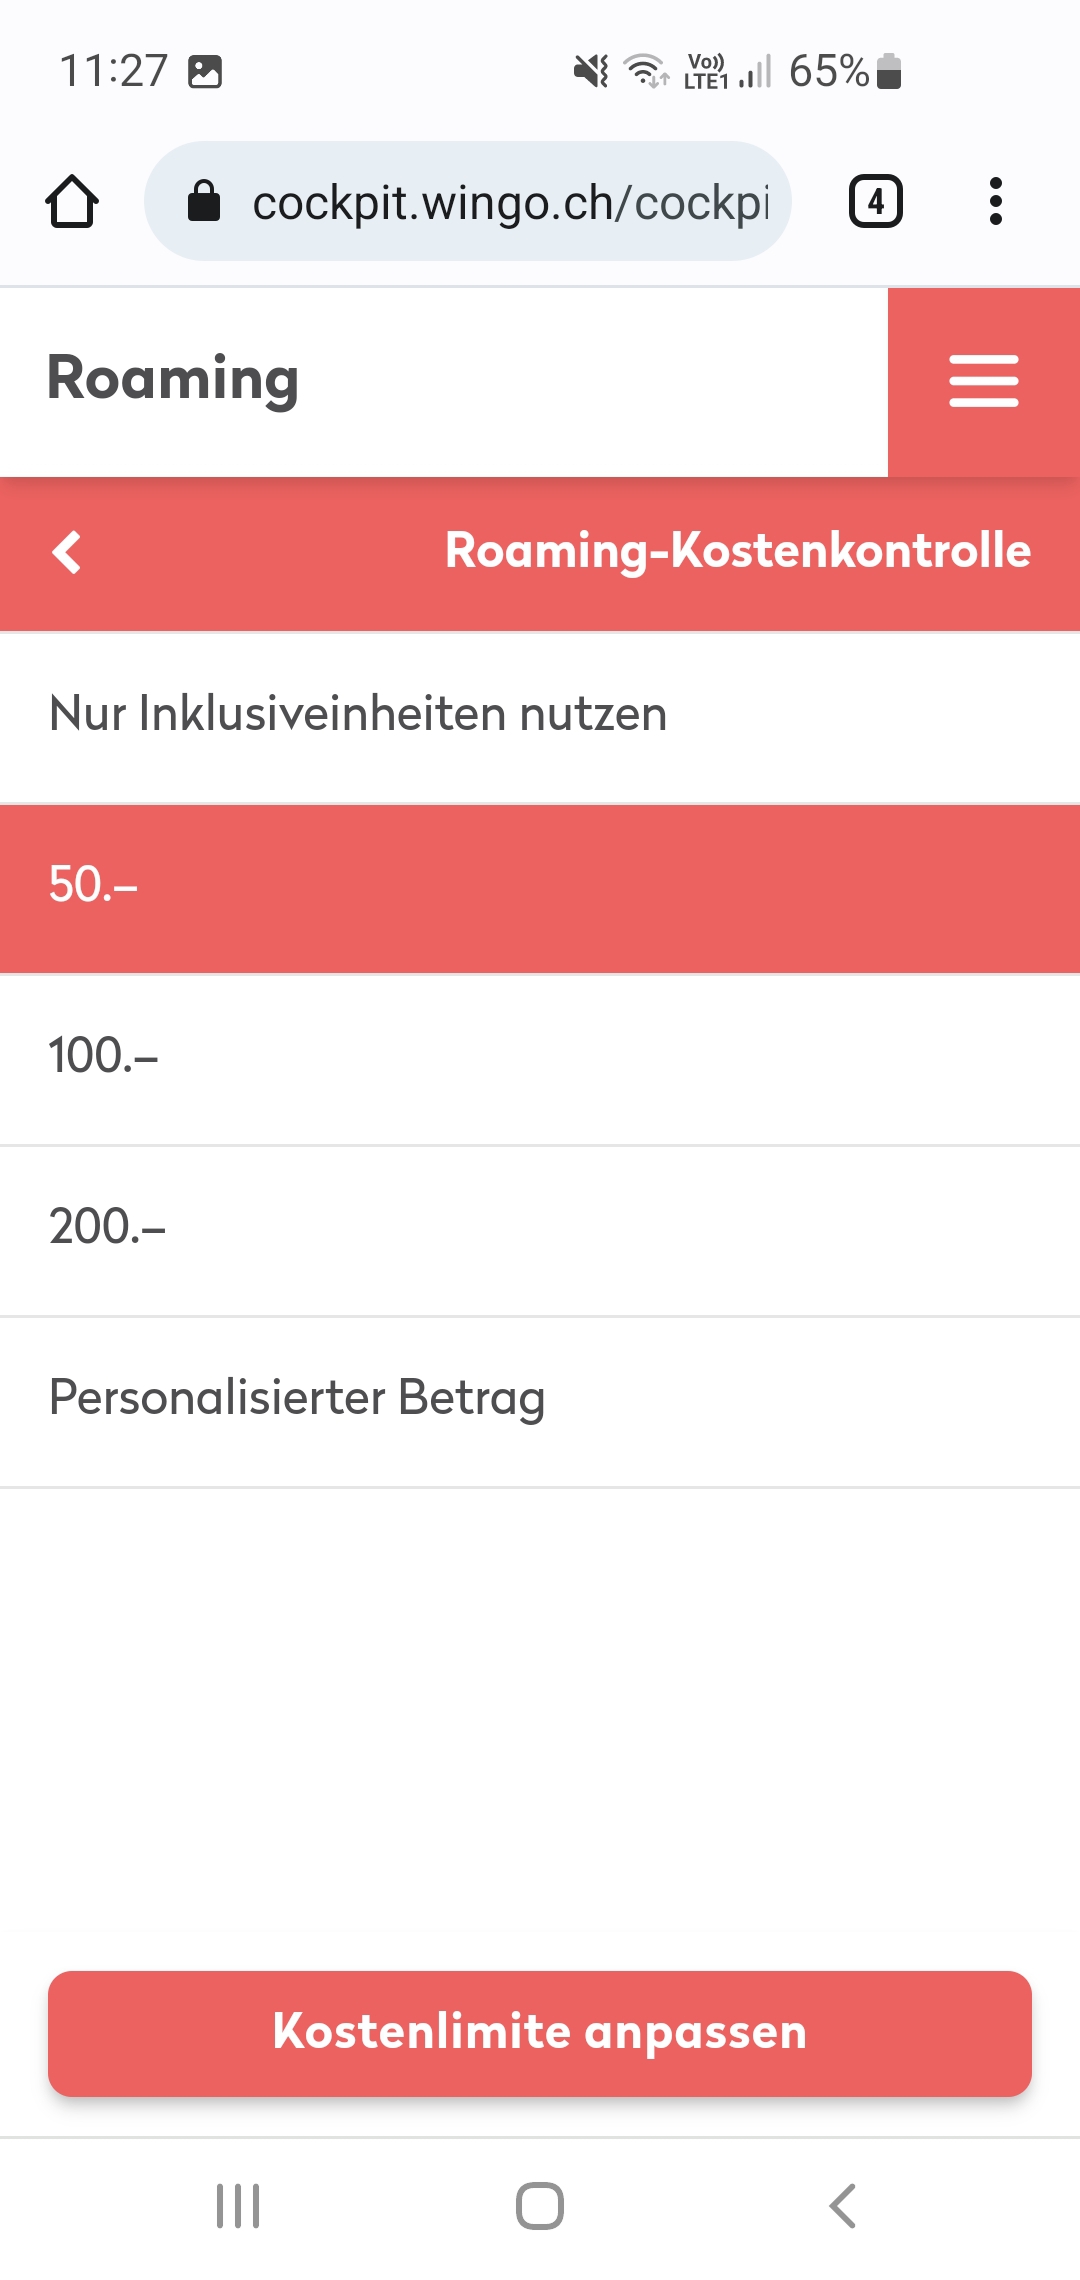Tap the battery status icon
Screen dimensions: 1080x2280
pos(889,72)
